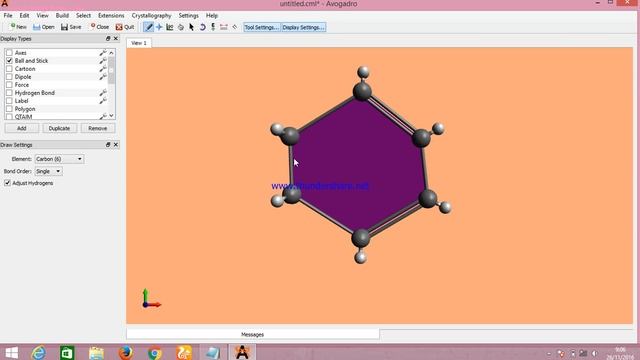Toggle the Adjust Hydrogens checkbox
Viewport: 640px width, 360px height.
pyautogui.click(x=7, y=183)
